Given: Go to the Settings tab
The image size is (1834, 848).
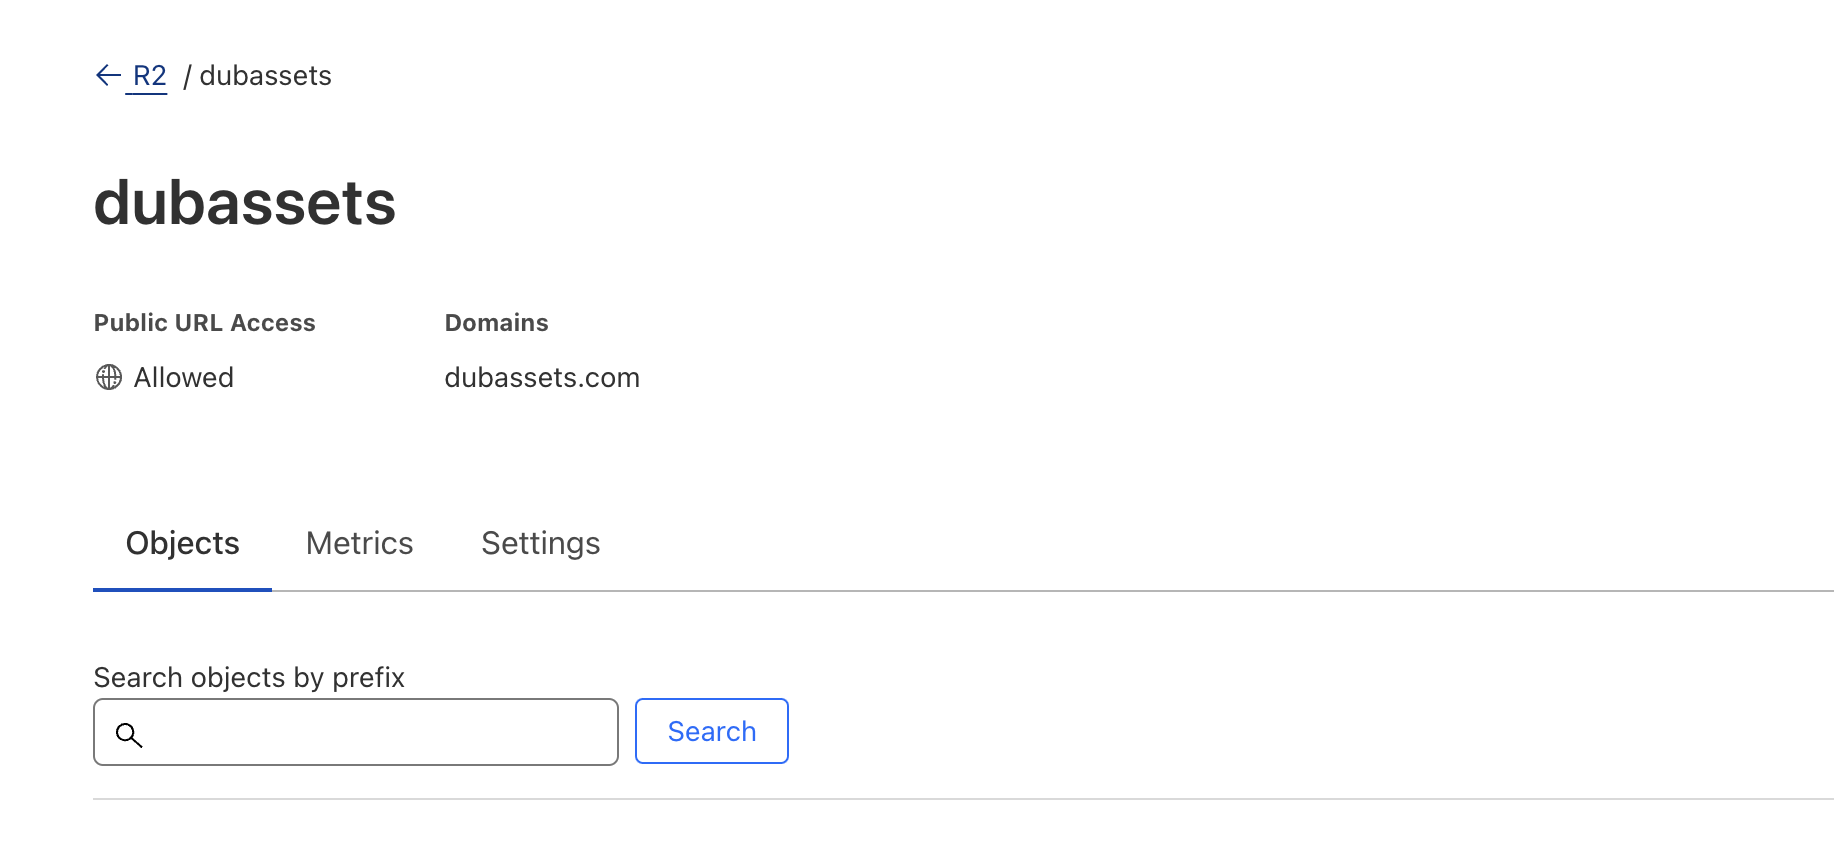Looking at the screenshot, I should coord(541,543).
